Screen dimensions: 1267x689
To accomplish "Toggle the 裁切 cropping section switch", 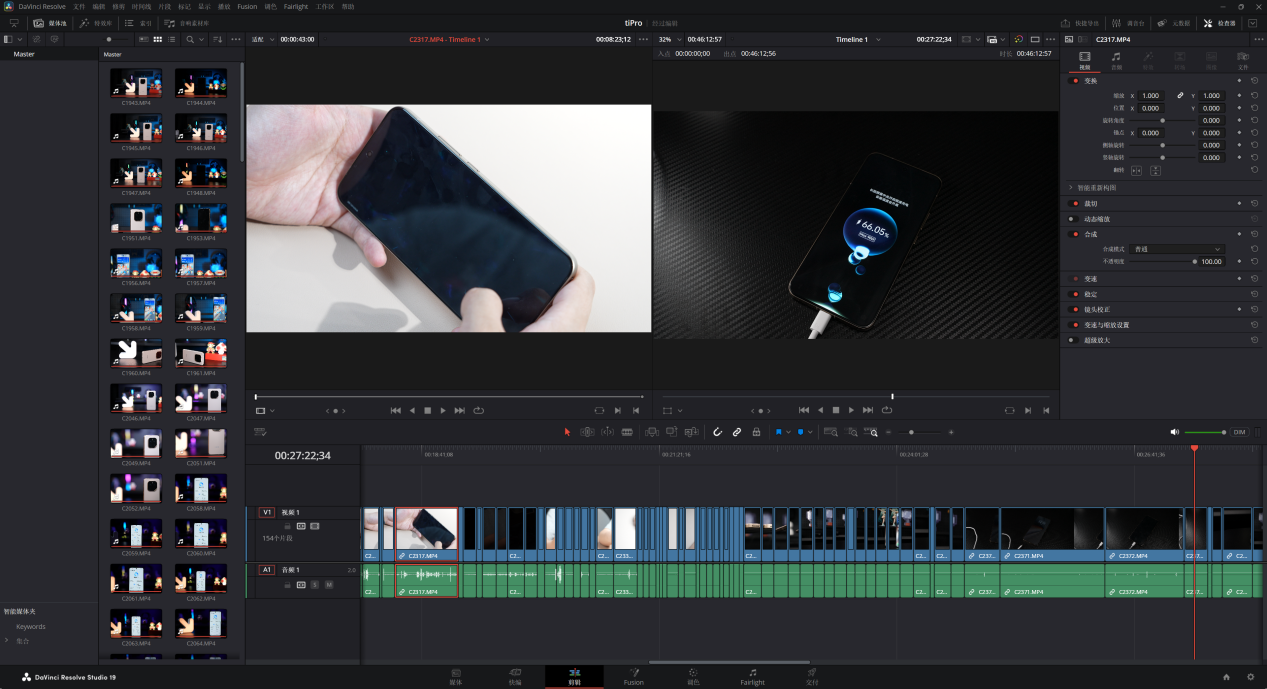I will click(x=1074, y=203).
